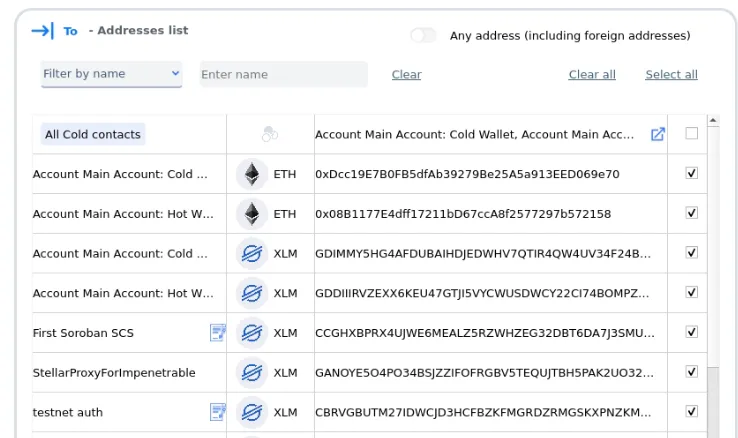Click address starting GDDIIIRVZEXX6KEU47

(482, 293)
